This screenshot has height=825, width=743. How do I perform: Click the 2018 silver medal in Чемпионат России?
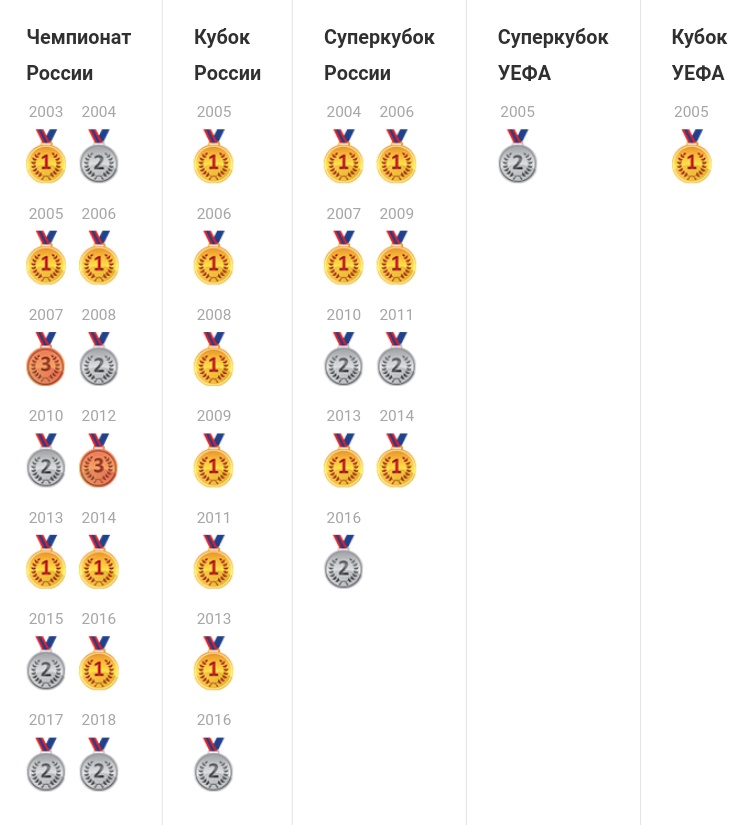[x=98, y=764]
